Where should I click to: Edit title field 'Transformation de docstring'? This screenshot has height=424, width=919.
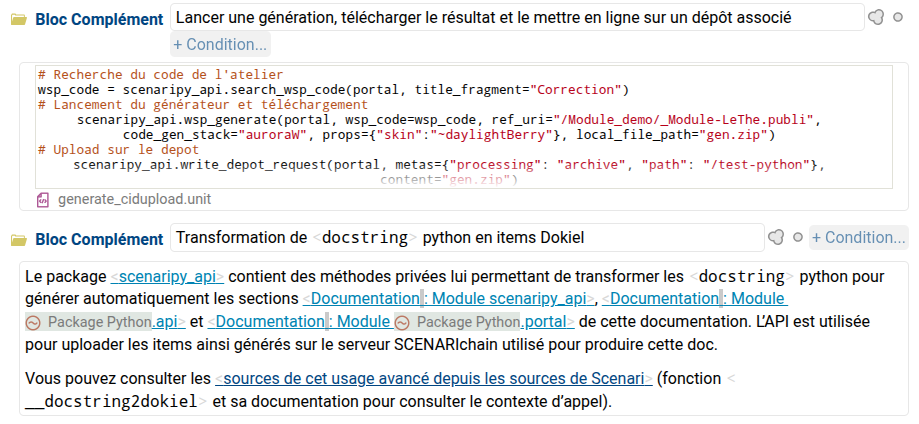(x=465, y=238)
